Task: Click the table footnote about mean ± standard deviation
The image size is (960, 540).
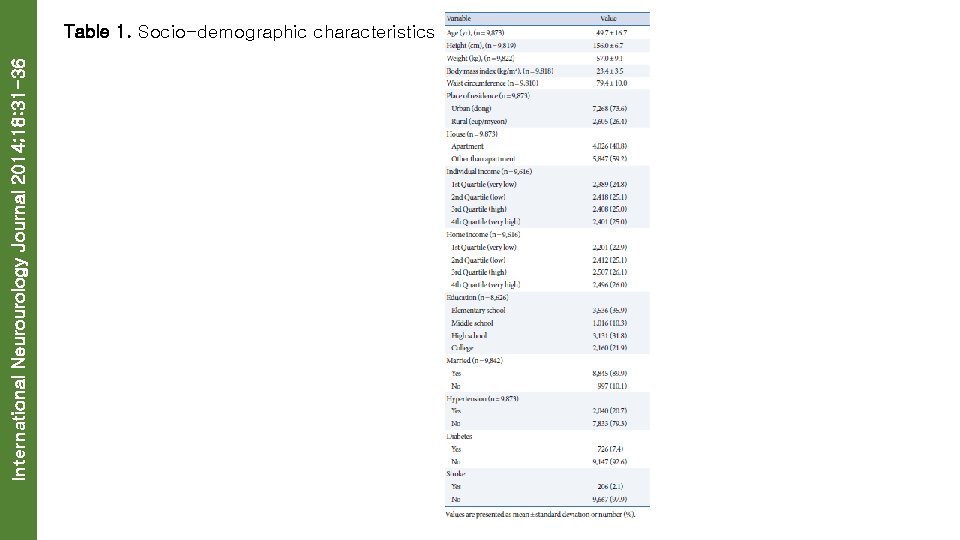Action: [540, 514]
